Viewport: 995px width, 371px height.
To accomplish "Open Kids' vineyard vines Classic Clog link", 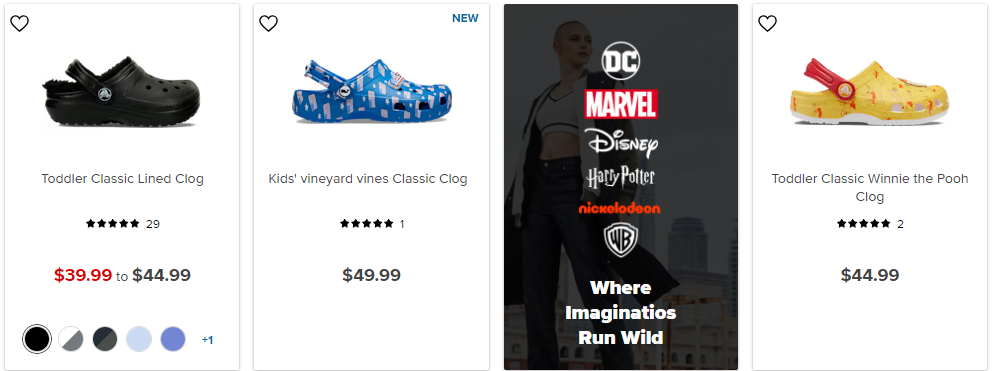I will [x=368, y=179].
